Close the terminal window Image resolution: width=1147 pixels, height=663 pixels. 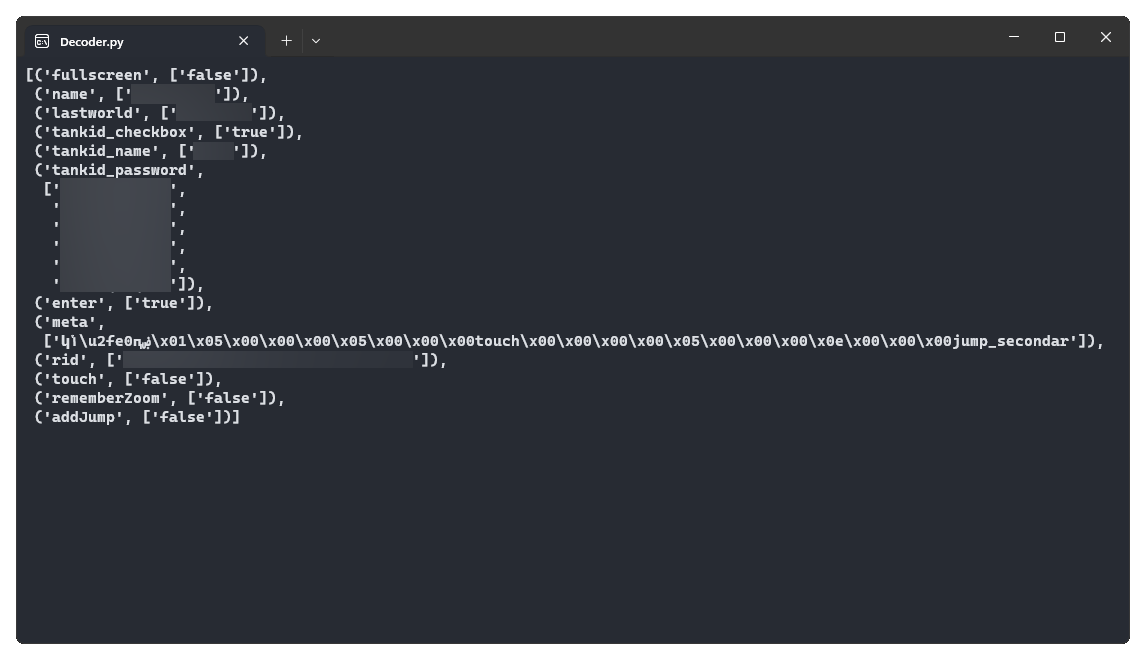(1105, 37)
